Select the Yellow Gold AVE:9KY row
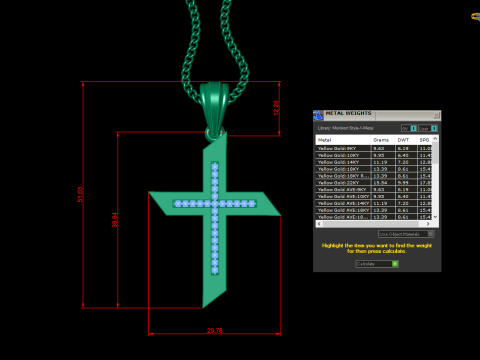The width and height of the screenshot is (480, 360). tap(374, 189)
